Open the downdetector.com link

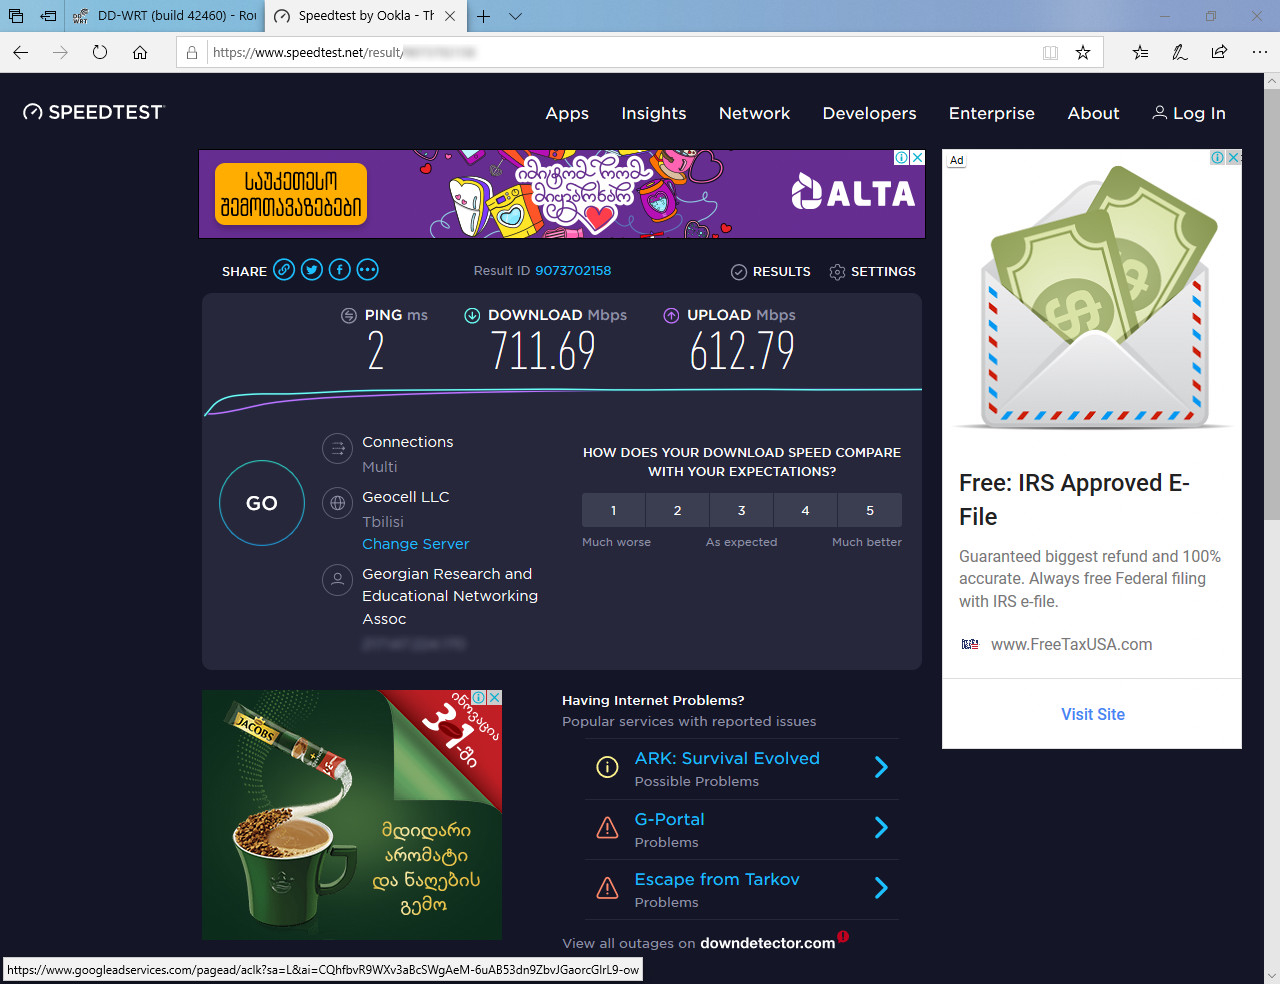click(767, 943)
